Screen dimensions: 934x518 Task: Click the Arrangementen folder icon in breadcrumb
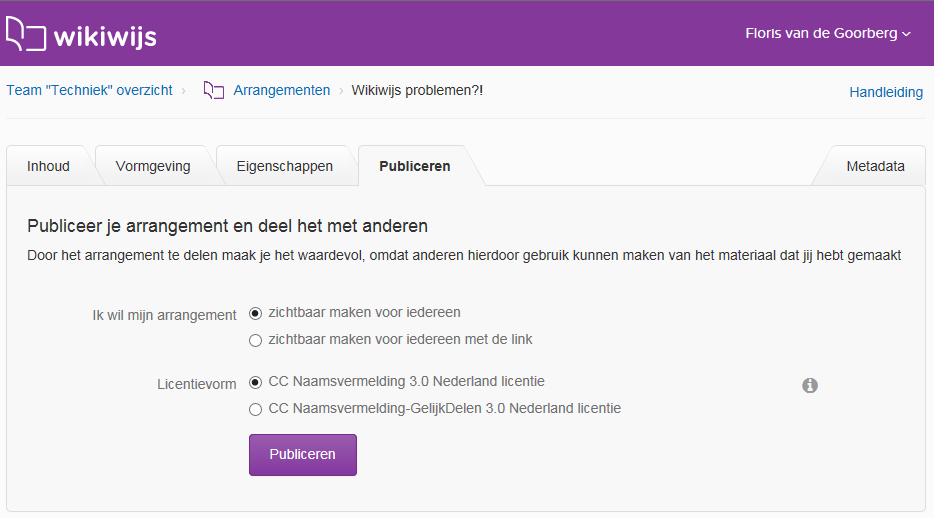point(214,91)
